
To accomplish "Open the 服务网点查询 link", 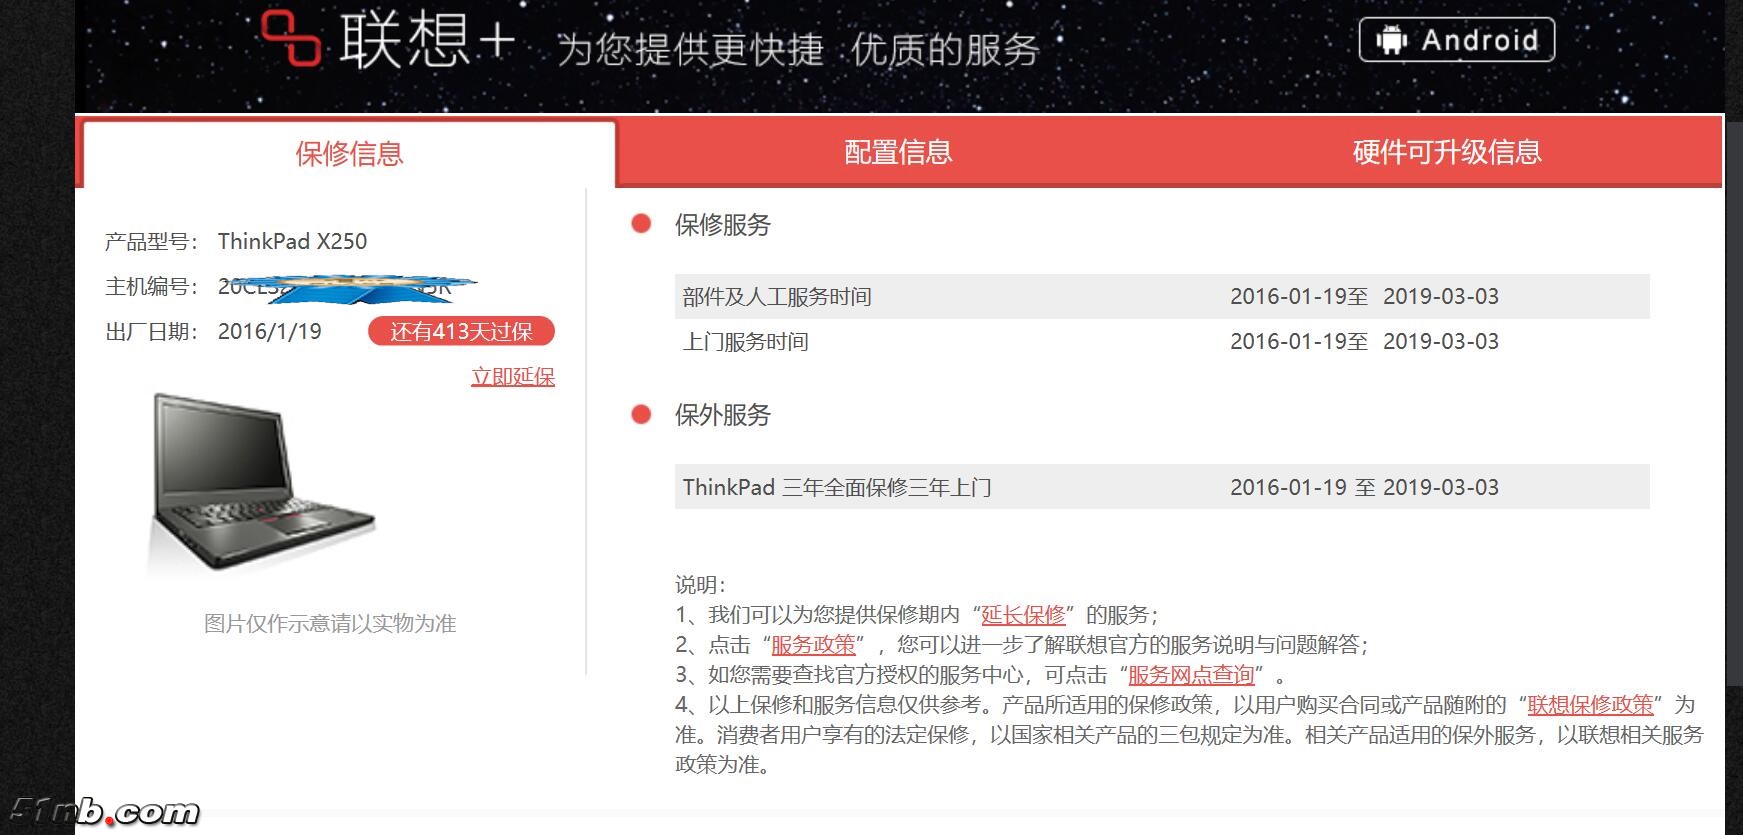I will click(1191, 675).
